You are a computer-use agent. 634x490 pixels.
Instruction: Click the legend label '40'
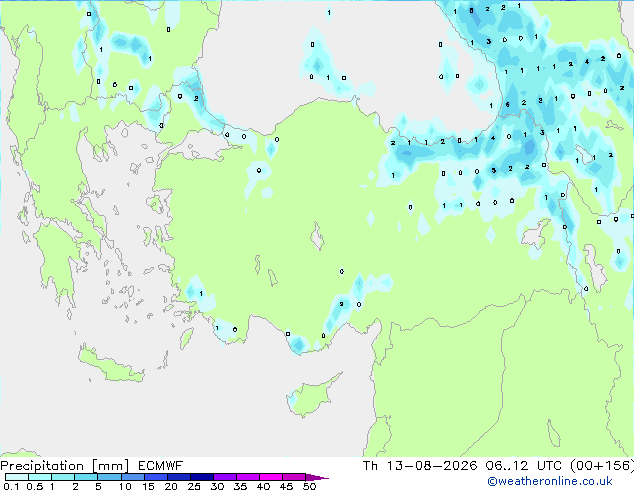coord(263,486)
